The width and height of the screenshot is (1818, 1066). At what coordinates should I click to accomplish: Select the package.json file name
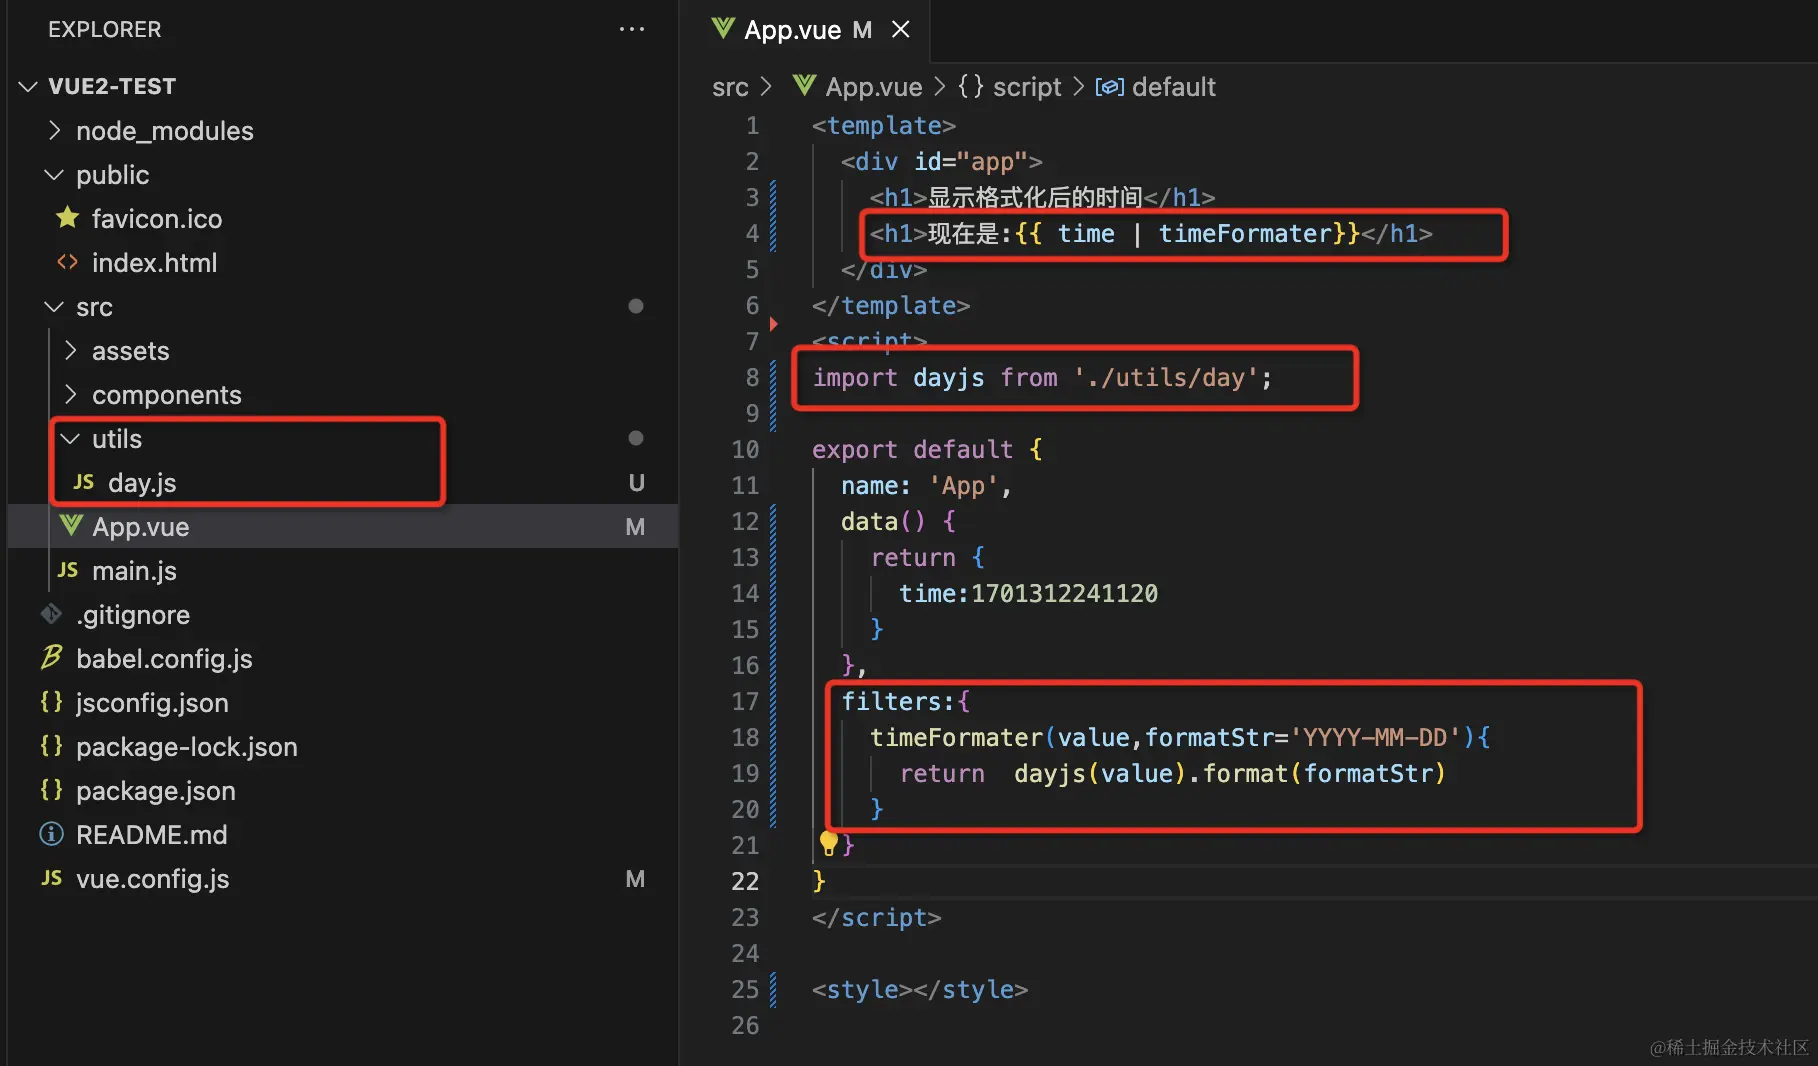tap(156, 790)
